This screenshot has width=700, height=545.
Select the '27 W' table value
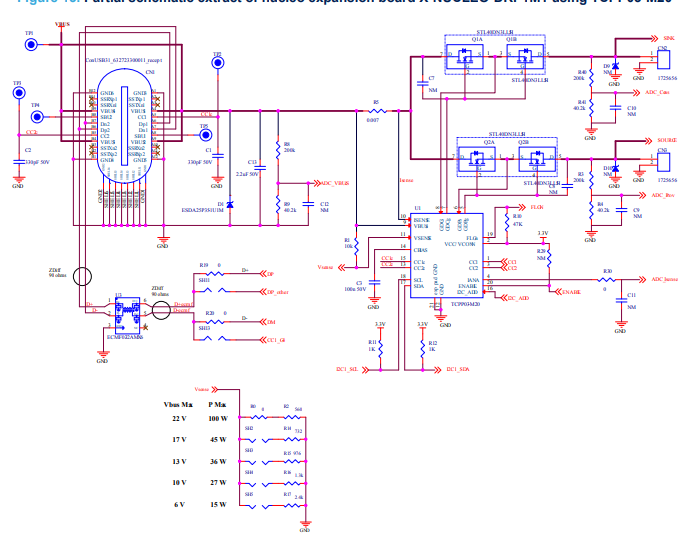(x=218, y=483)
